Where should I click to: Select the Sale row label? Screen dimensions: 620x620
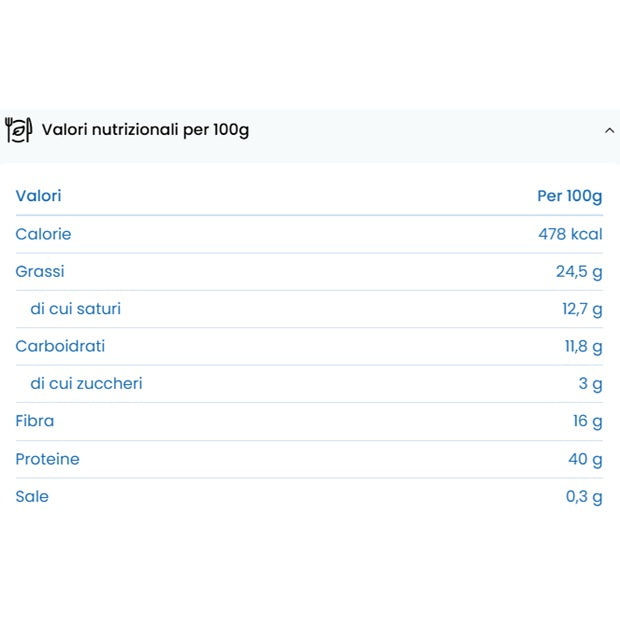click(32, 496)
